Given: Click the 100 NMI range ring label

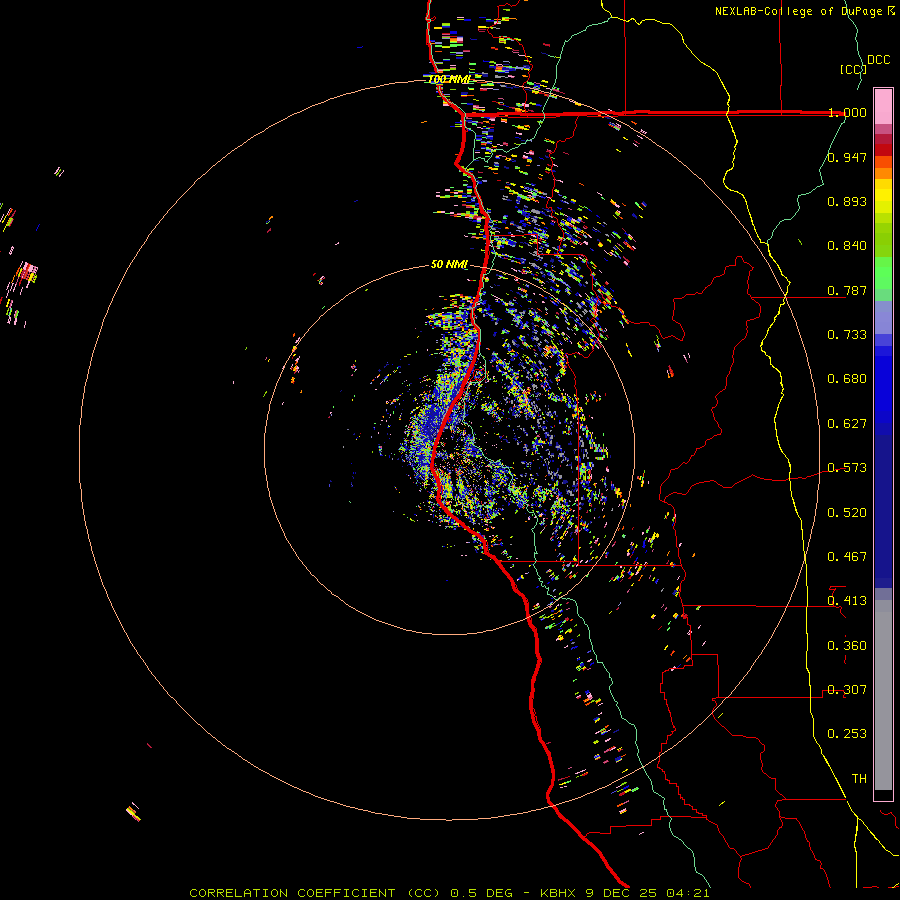Looking at the screenshot, I should click(x=449, y=79).
